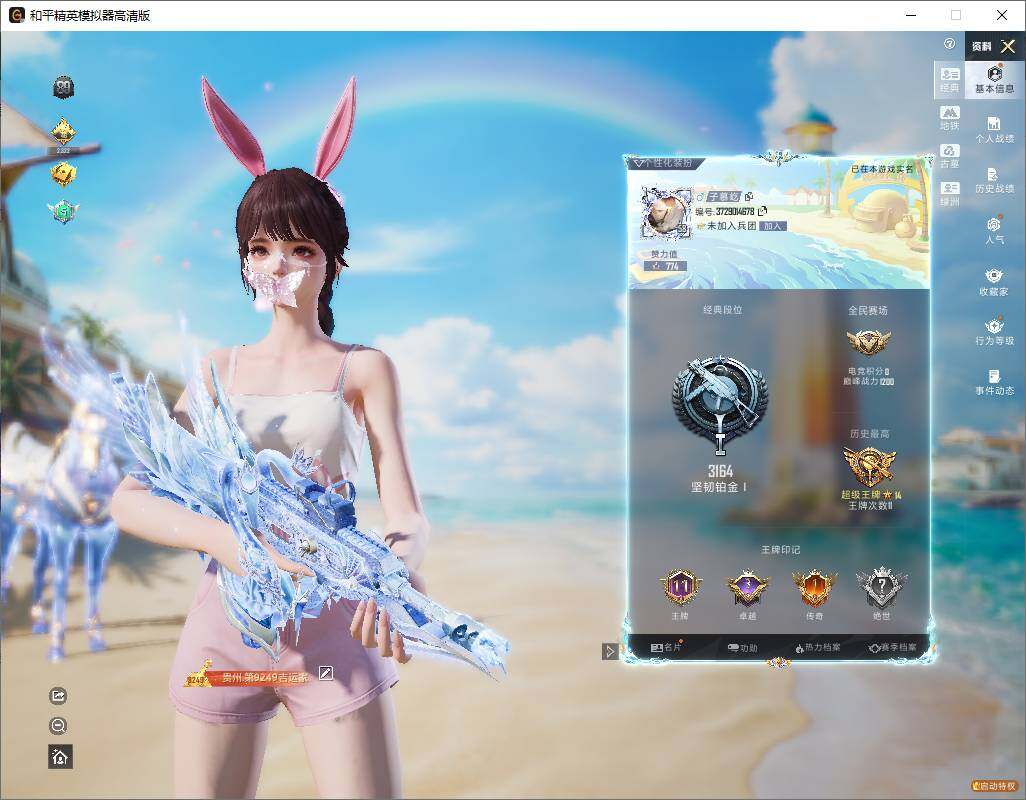This screenshot has height=800, width=1026.
Task: Collapse the profile card with arrow button
Action: [x=610, y=651]
